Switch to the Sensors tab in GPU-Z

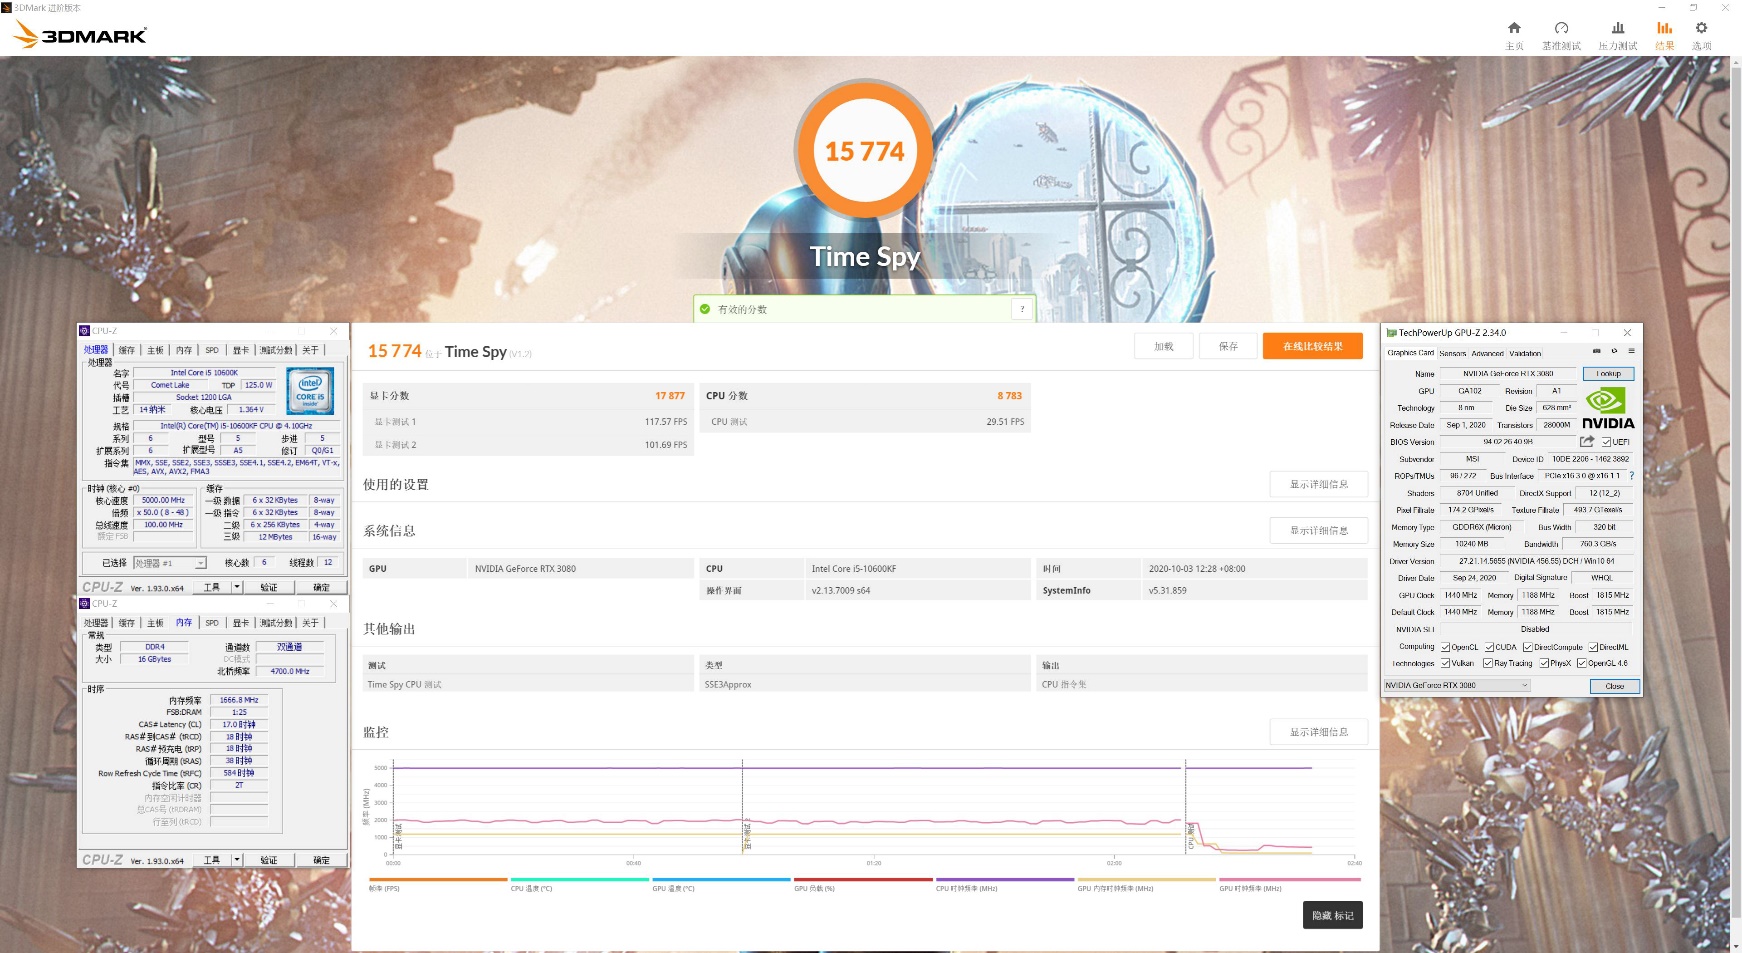point(1453,353)
